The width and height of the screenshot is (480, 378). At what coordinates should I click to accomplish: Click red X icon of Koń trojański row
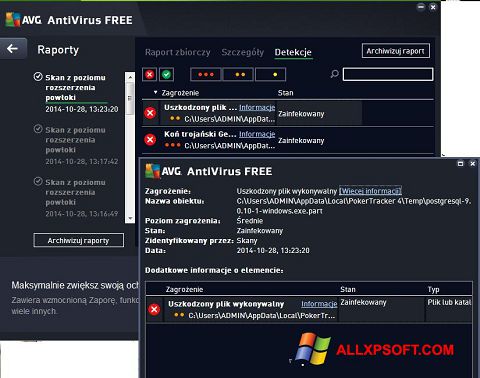click(150, 140)
